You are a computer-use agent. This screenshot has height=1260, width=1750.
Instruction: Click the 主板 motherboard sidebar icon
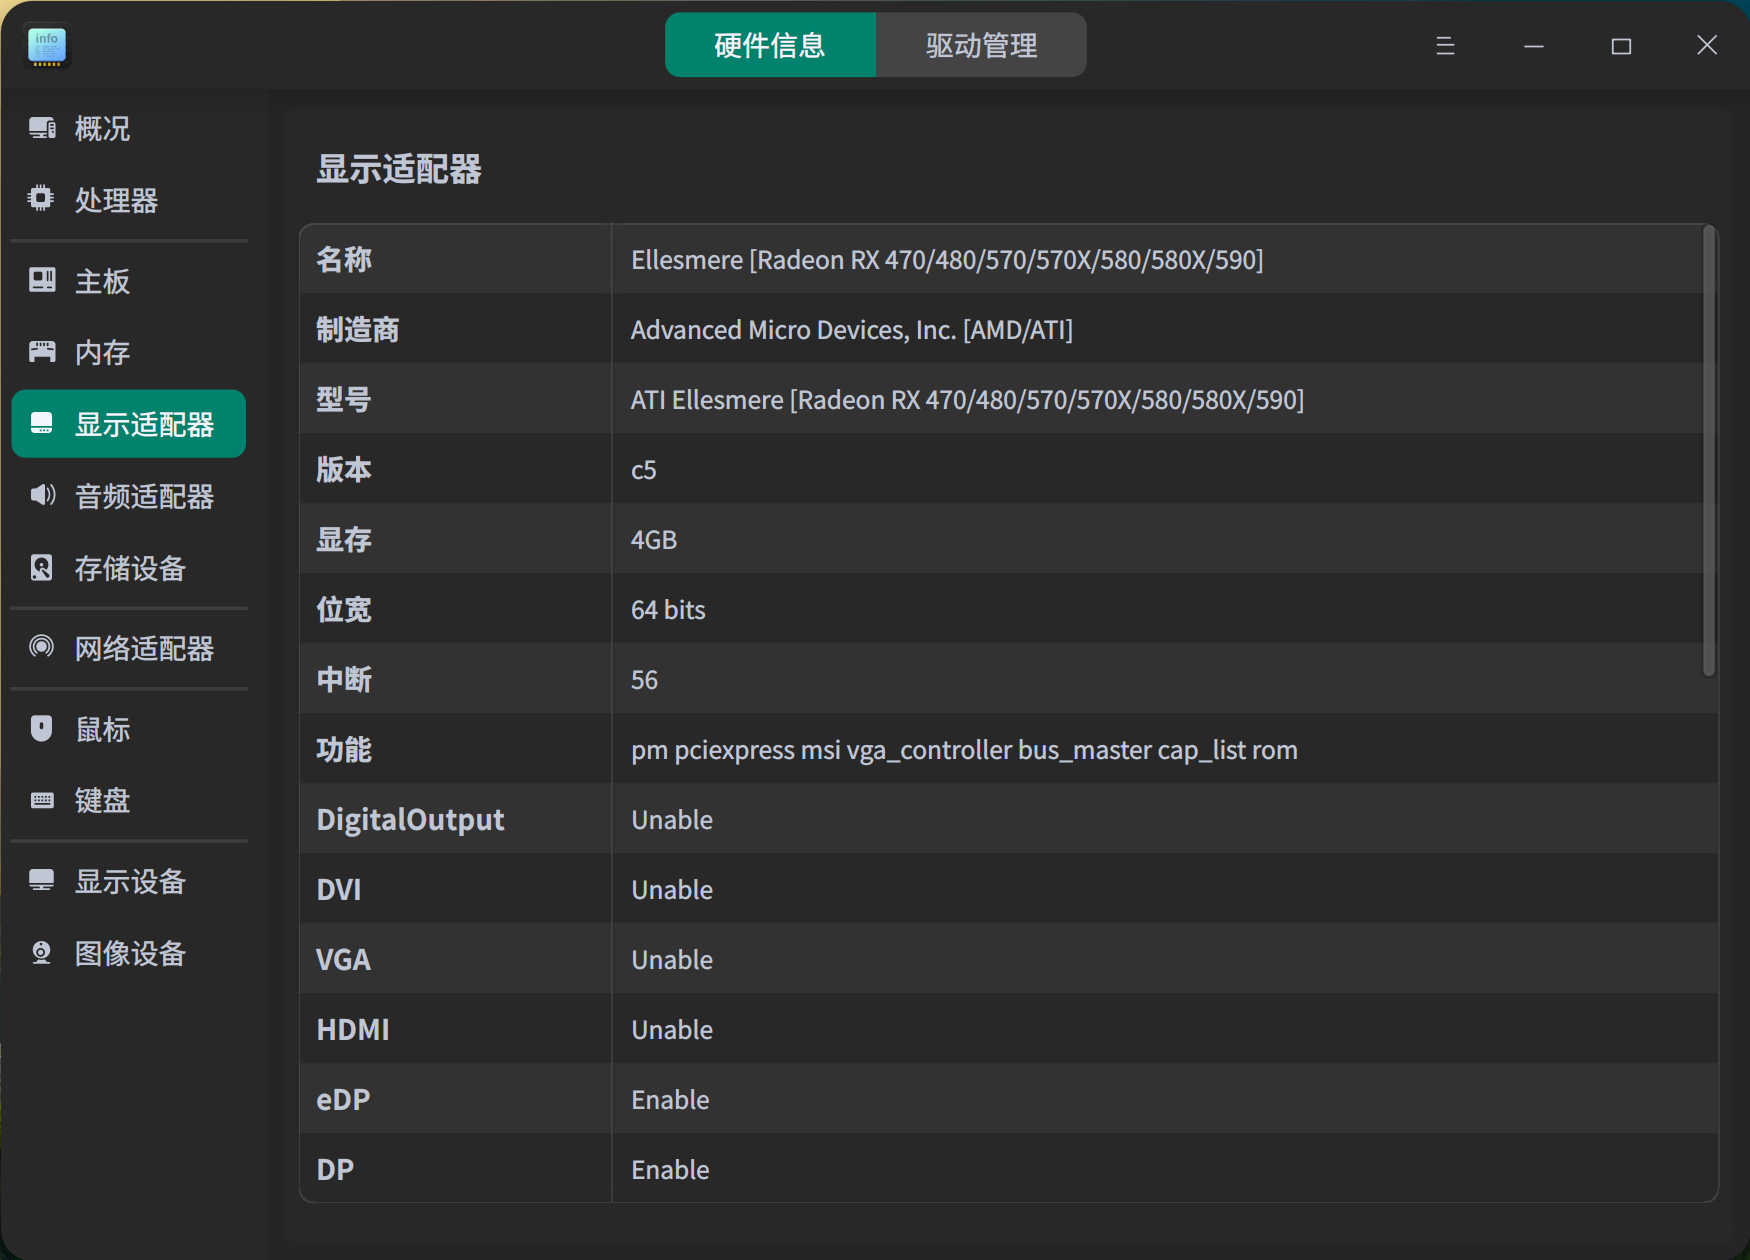pos(40,280)
